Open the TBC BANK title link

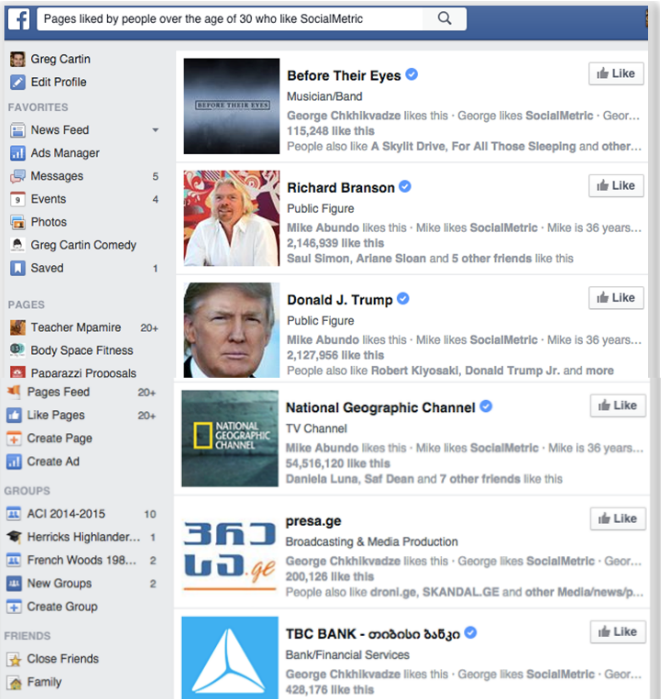[373, 634]
